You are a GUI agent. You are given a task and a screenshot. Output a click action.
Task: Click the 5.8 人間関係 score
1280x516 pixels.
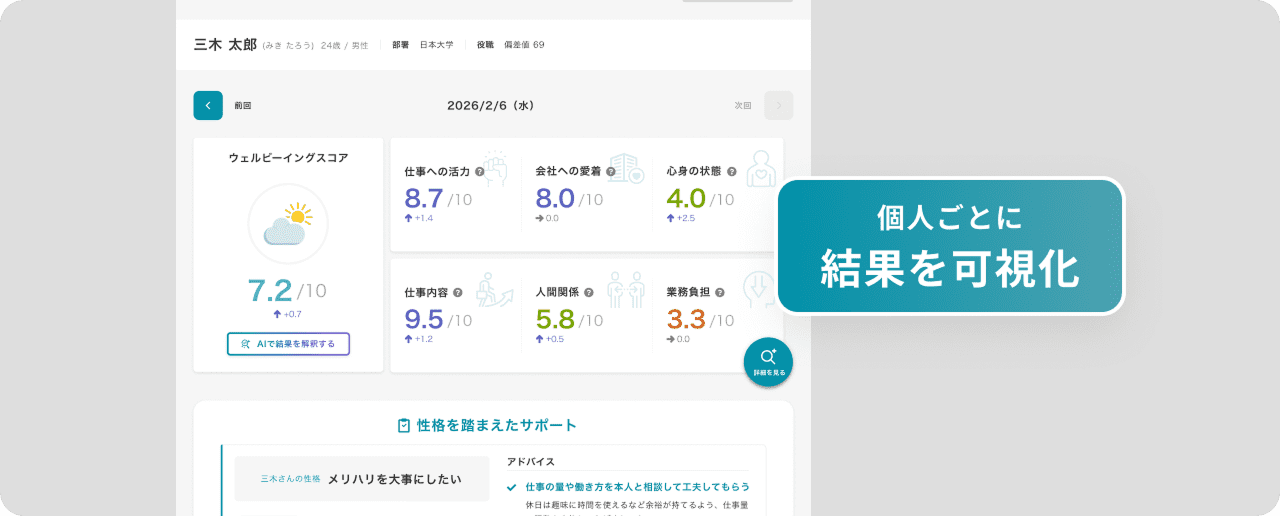(555, 320)
